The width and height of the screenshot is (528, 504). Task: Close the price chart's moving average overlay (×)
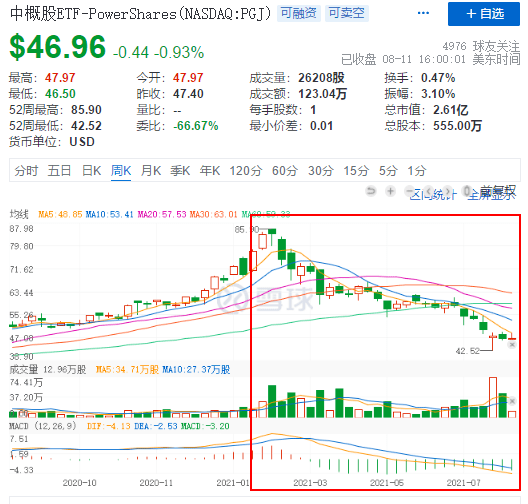coord(512,345)
